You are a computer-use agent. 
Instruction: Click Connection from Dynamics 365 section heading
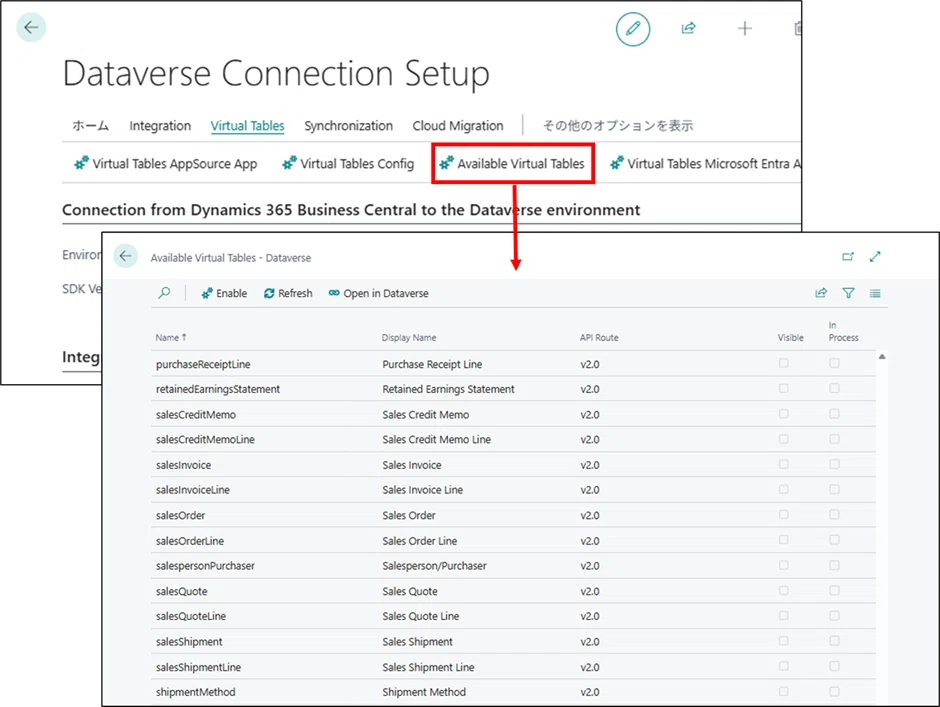pyautogui.click(x=351, y=210)
